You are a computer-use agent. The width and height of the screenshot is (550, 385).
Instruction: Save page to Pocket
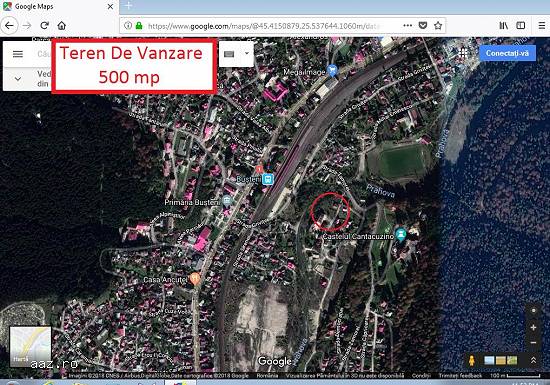(423, 26)
